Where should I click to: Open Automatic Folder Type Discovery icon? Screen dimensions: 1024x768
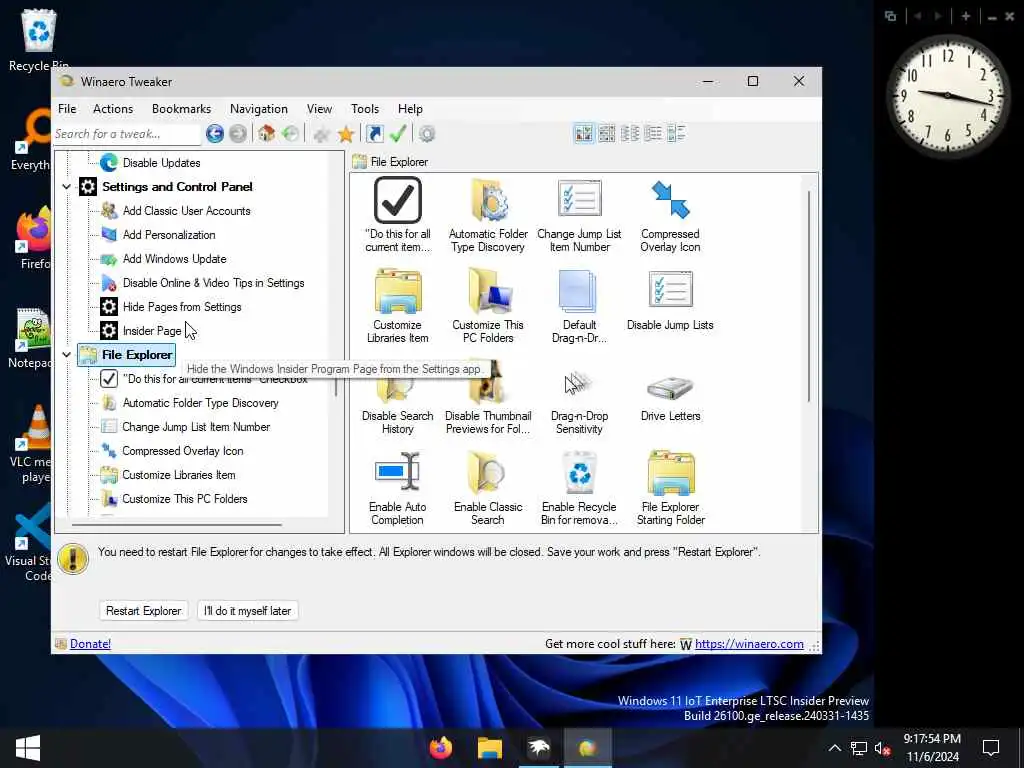click(x=488, y=215)
